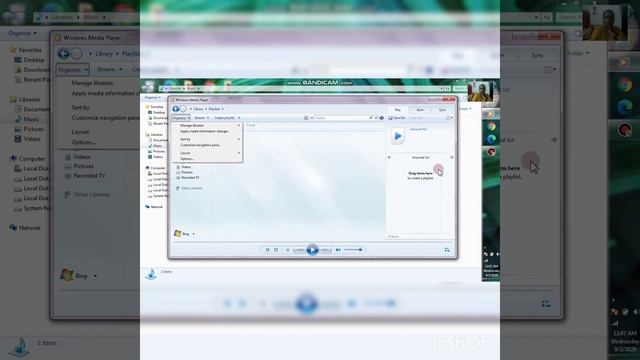The image size is (640, 360).
Task: Click music note icon in sharp Explorer details pane
Action: [151, 274]
